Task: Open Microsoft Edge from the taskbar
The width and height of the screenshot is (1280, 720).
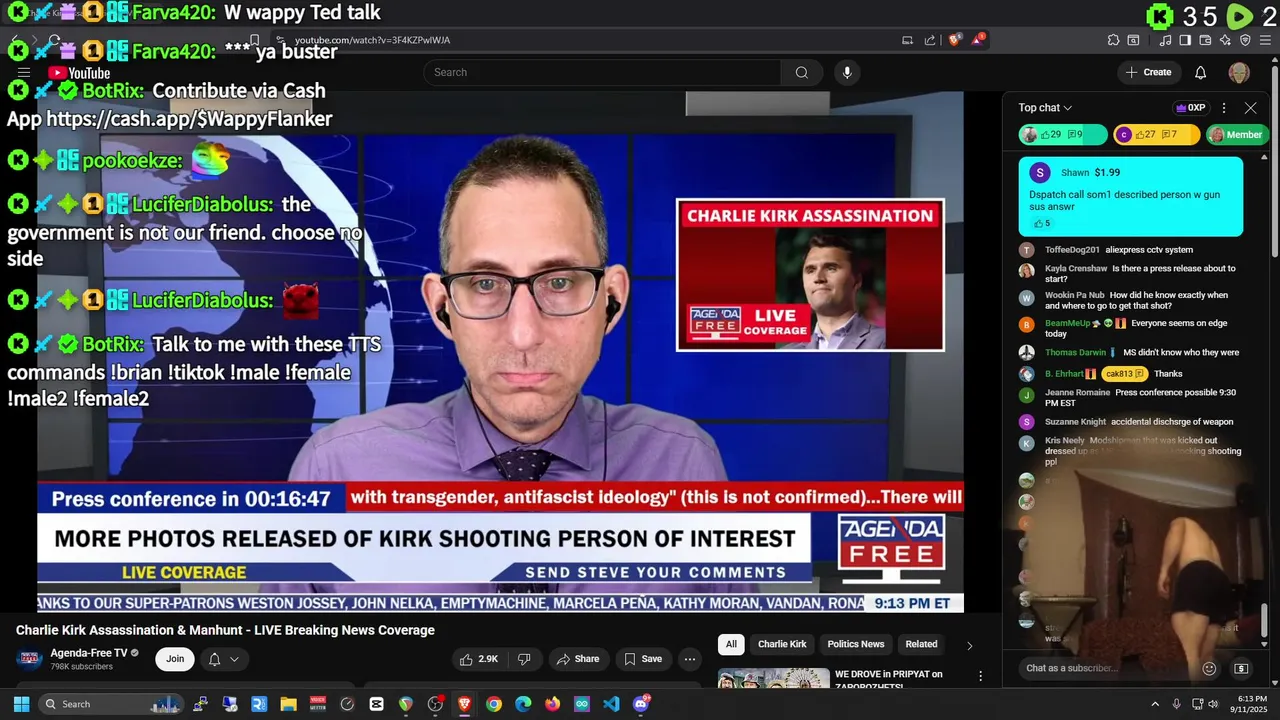Action: 523,704
